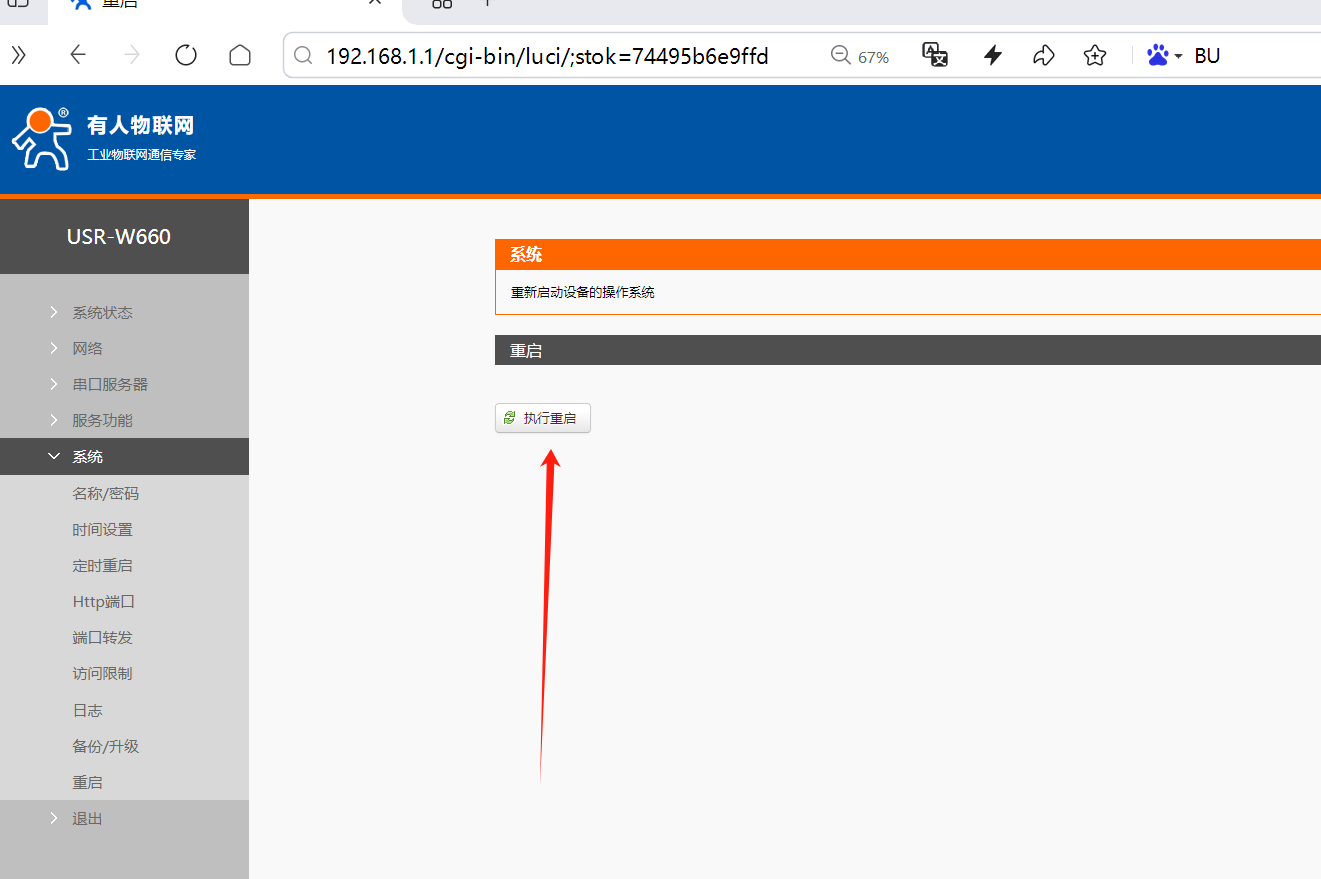Focus the address bar showing 192.168.1.1 URL
The width and height of the screenshot is (1321, 879).
click(547, 56)
